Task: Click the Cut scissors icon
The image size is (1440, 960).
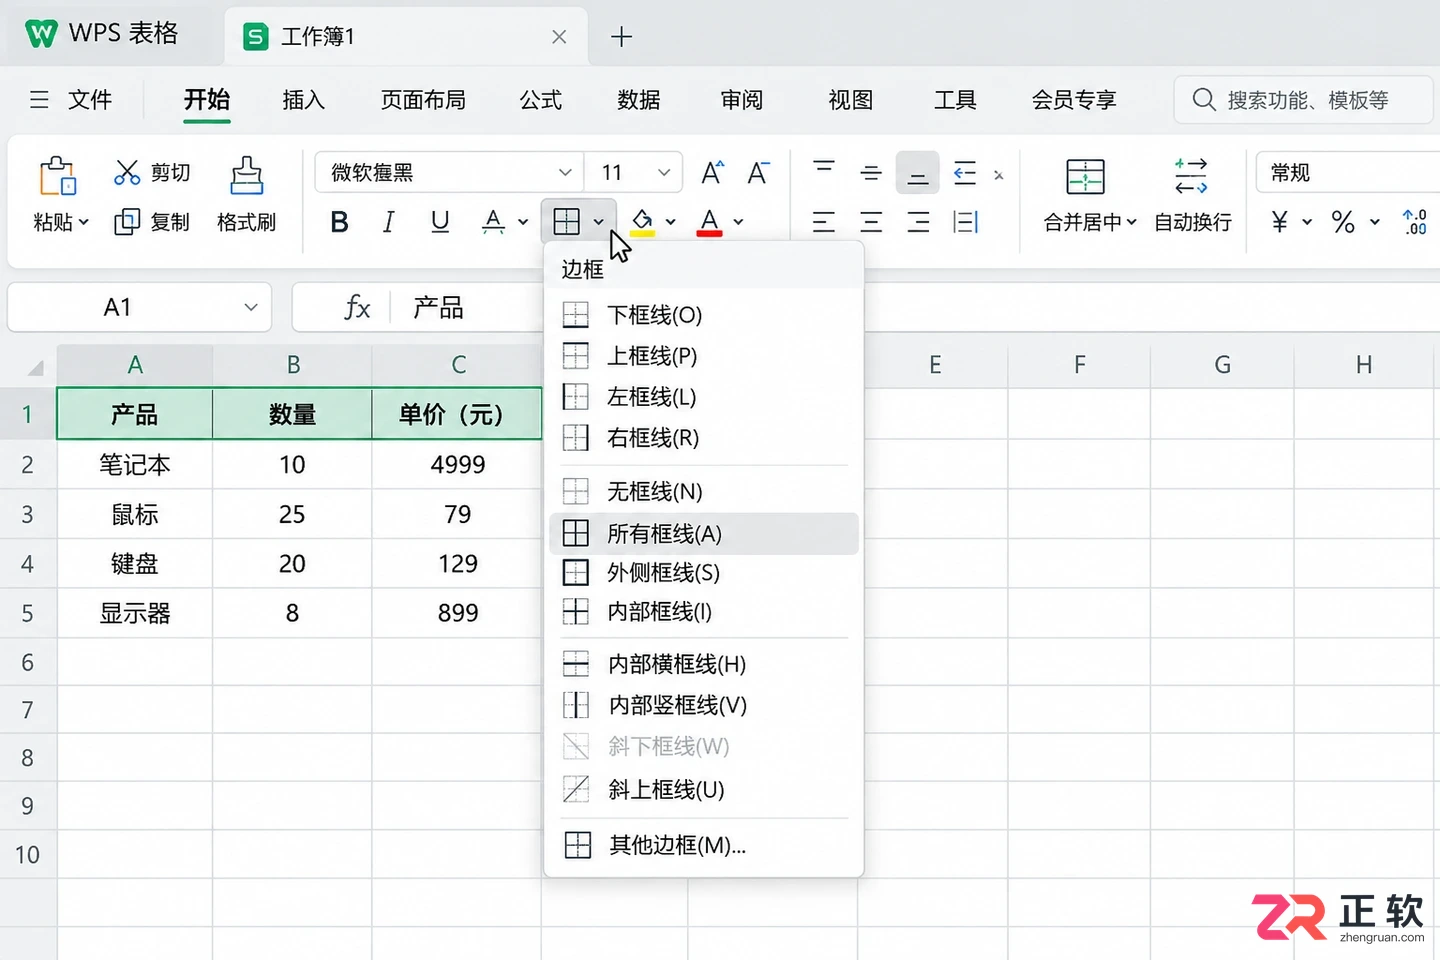Action: pos(127,172)
